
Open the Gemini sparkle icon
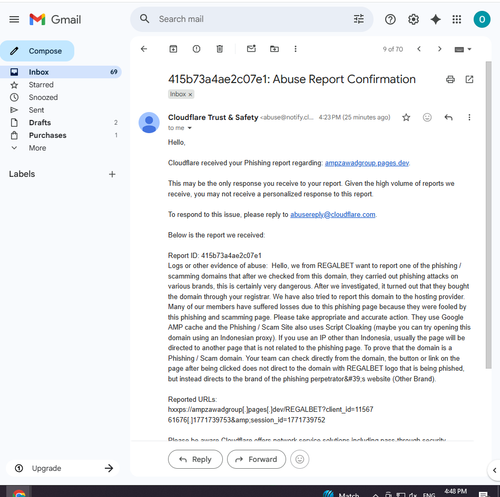[x=436, y=19]
